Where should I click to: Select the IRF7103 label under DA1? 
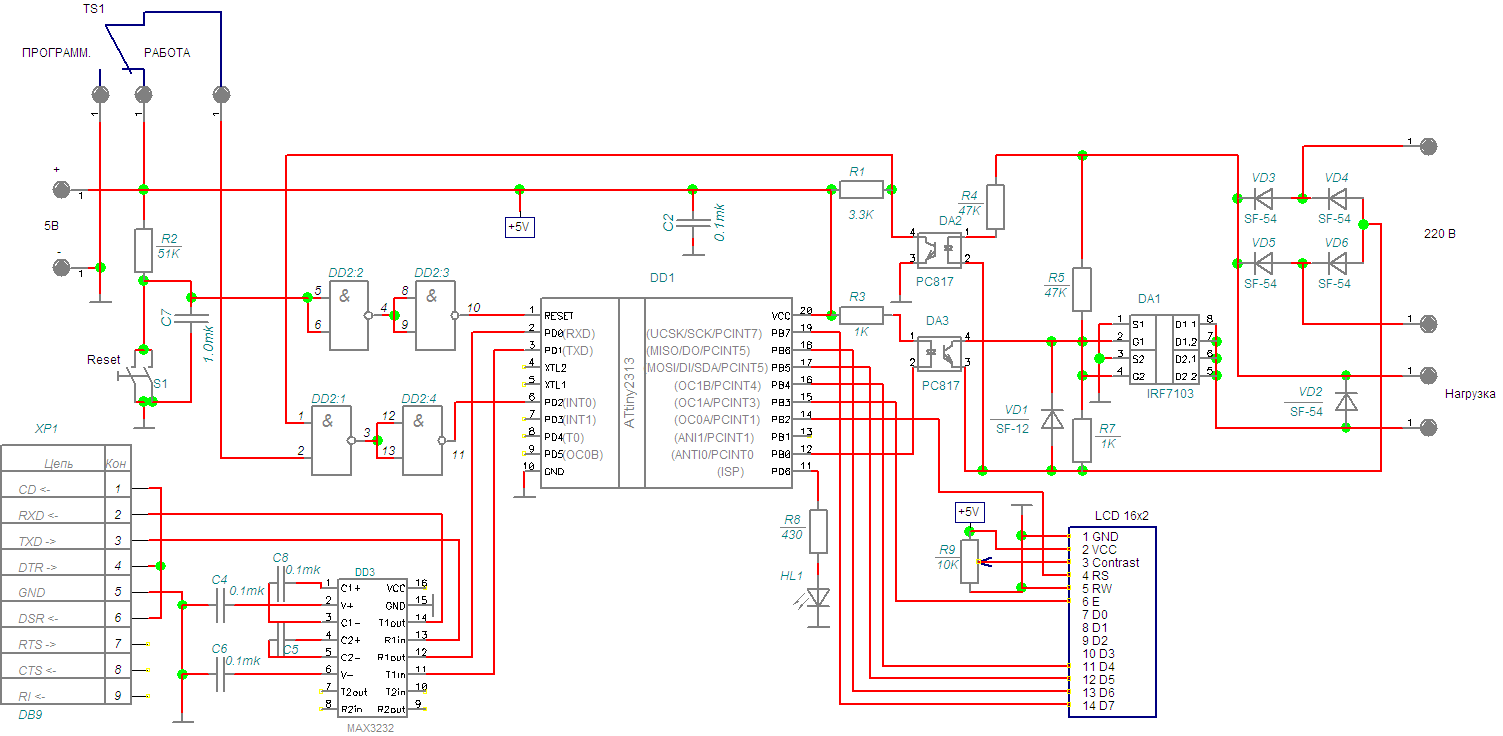pyautogui.click(x=1171, y=394)
